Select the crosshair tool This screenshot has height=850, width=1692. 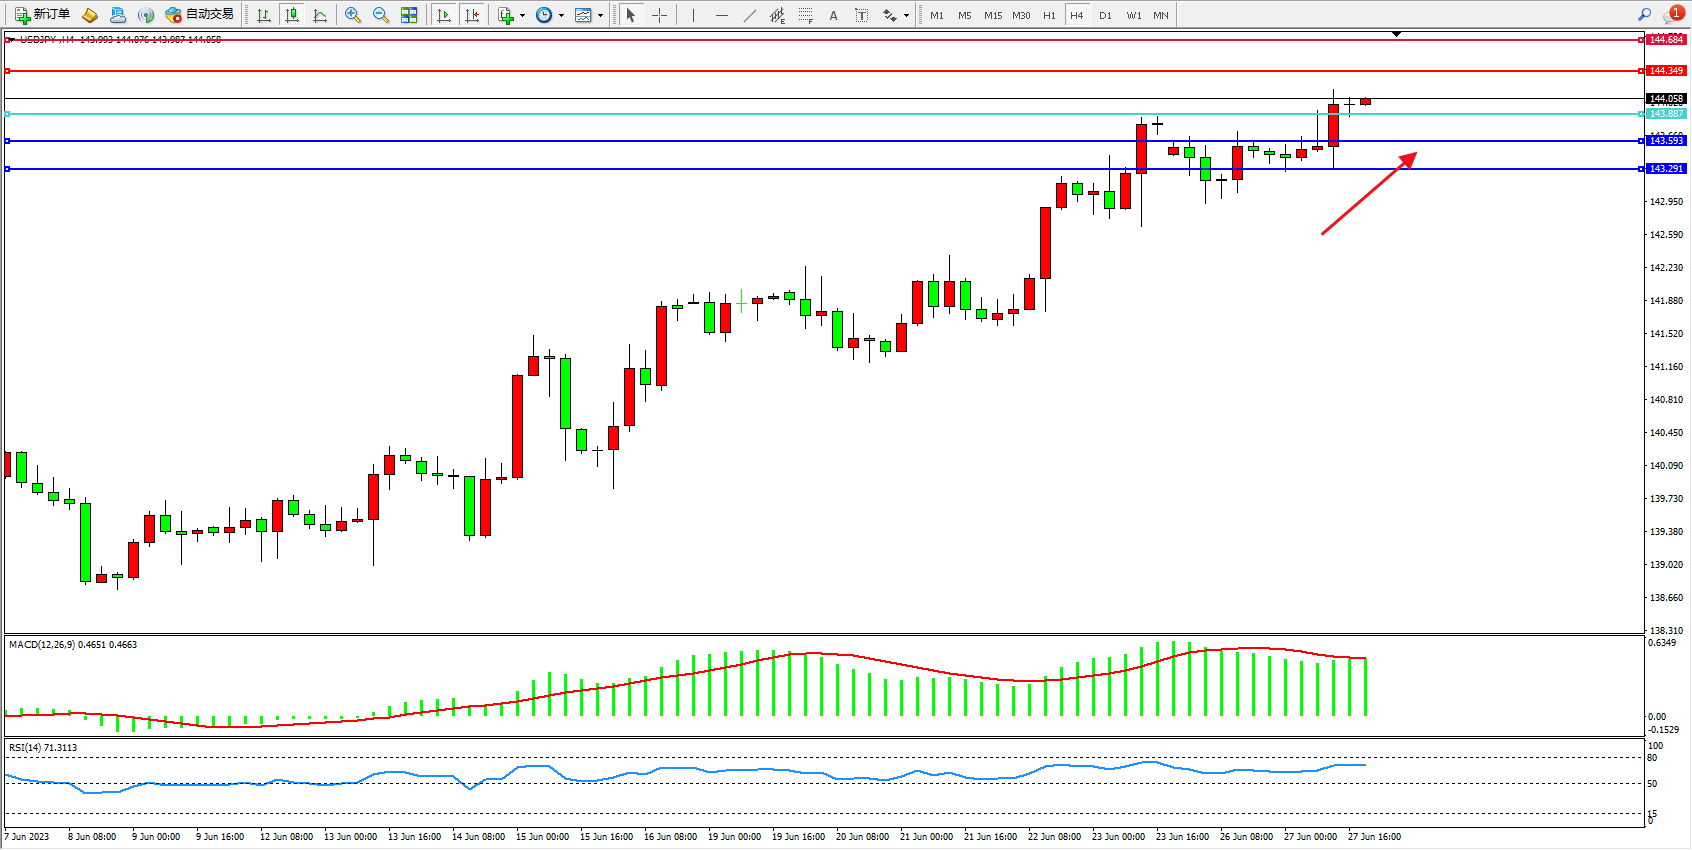click(x=659, y=15)
